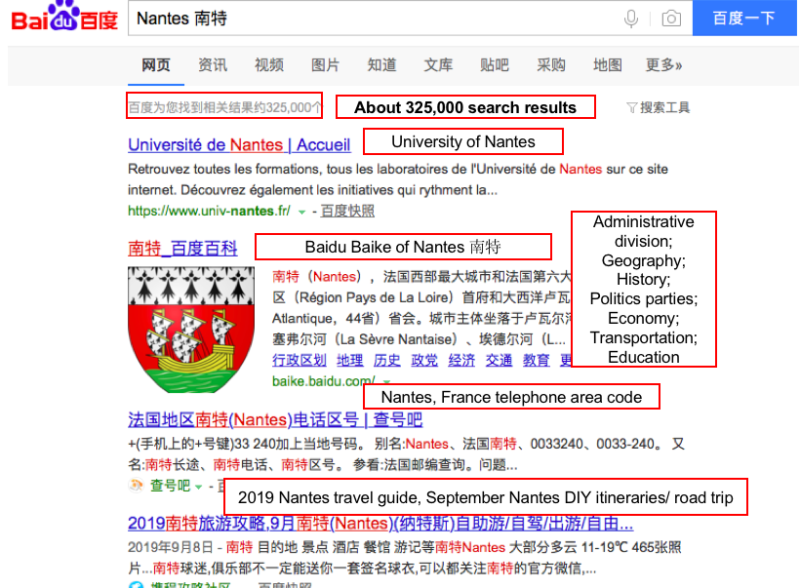800x588 pixels.
Task: Open the 政党 section link
Action: point(424,360)
